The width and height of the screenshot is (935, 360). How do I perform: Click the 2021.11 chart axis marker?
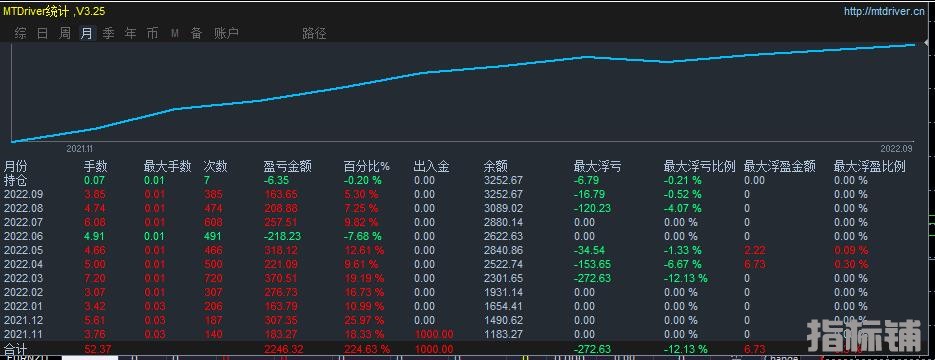[x=79, y=148]
